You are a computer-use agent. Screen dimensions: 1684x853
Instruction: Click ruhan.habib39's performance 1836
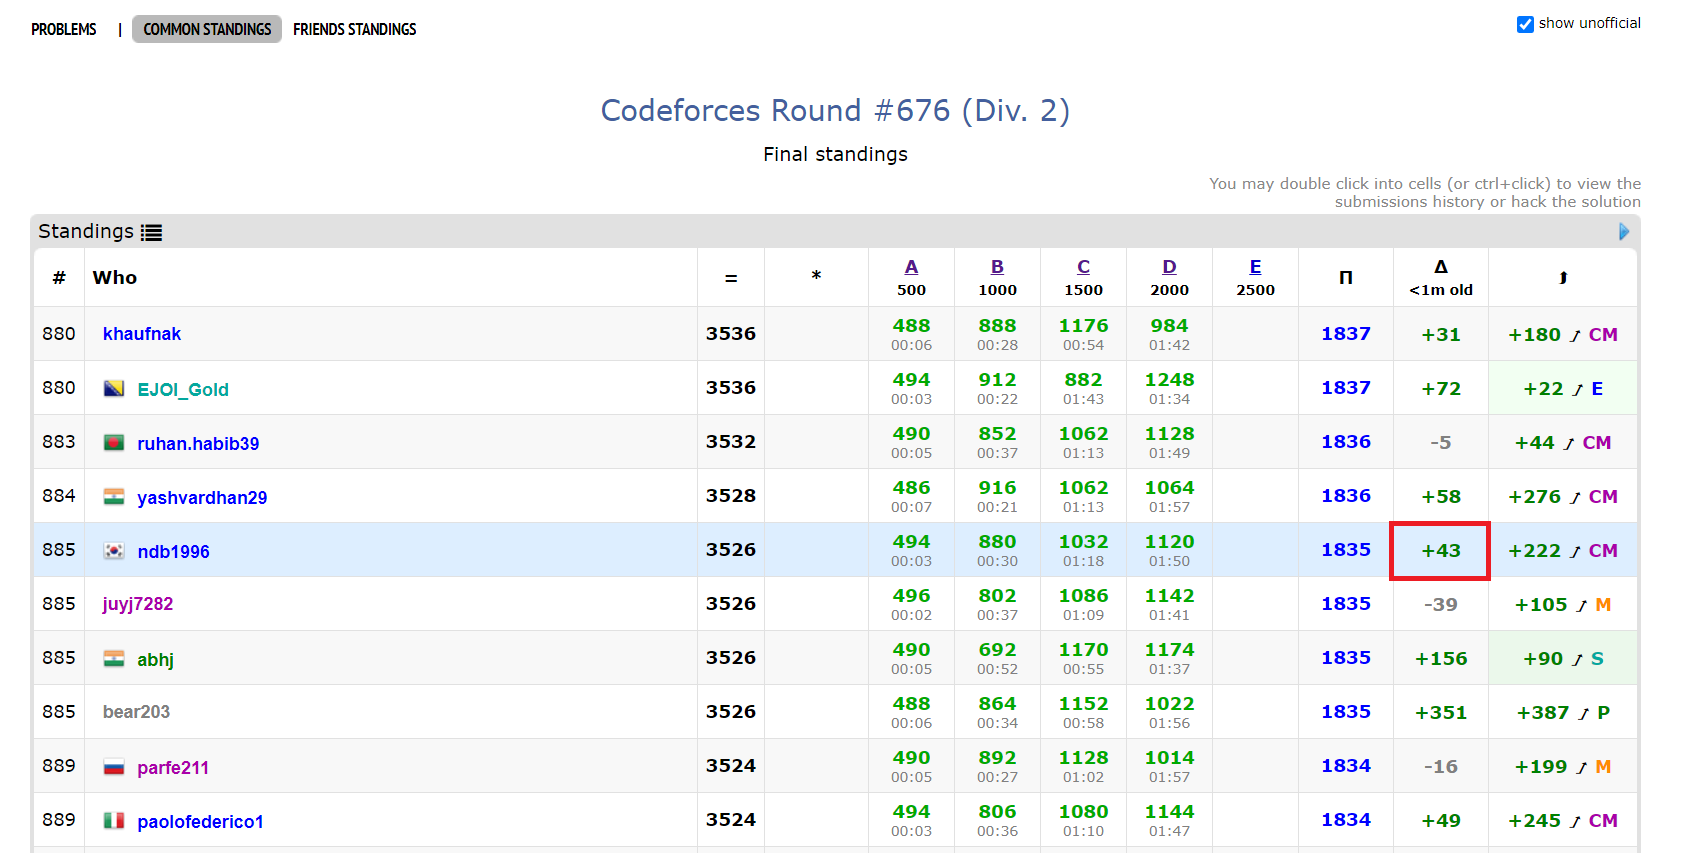point(1346,442)
